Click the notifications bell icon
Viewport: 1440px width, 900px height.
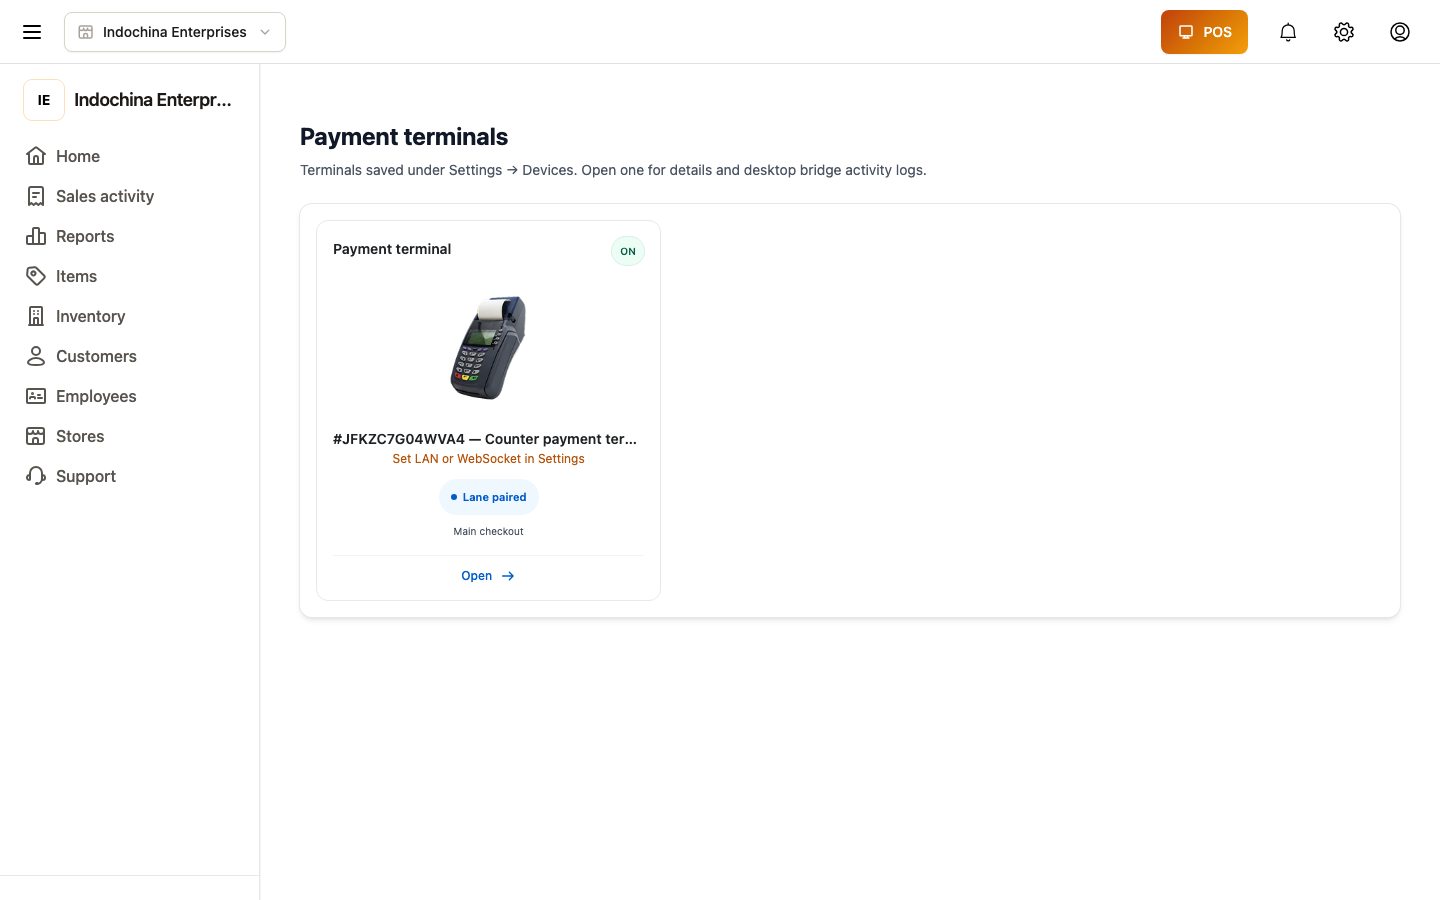(x=1288, y=32)
